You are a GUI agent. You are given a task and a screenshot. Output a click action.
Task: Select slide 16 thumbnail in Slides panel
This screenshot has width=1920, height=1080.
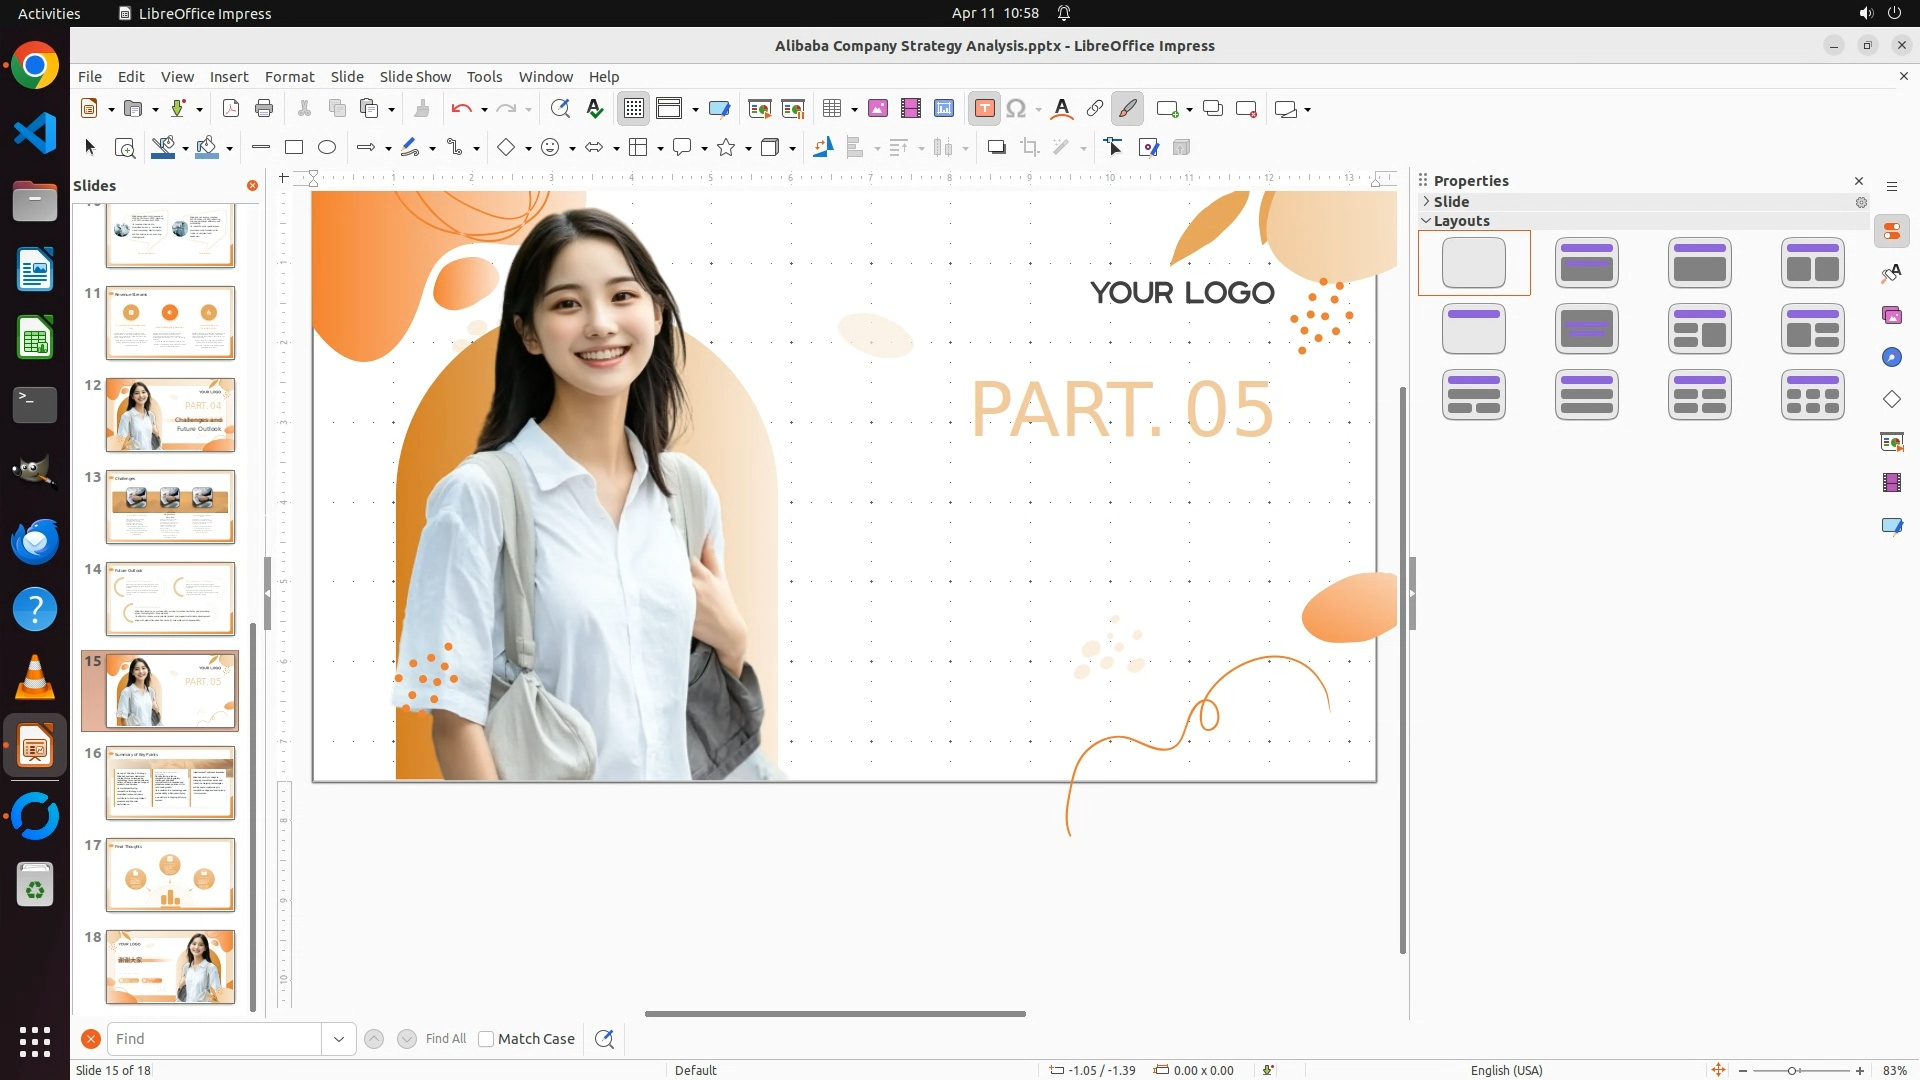point(170,783)
